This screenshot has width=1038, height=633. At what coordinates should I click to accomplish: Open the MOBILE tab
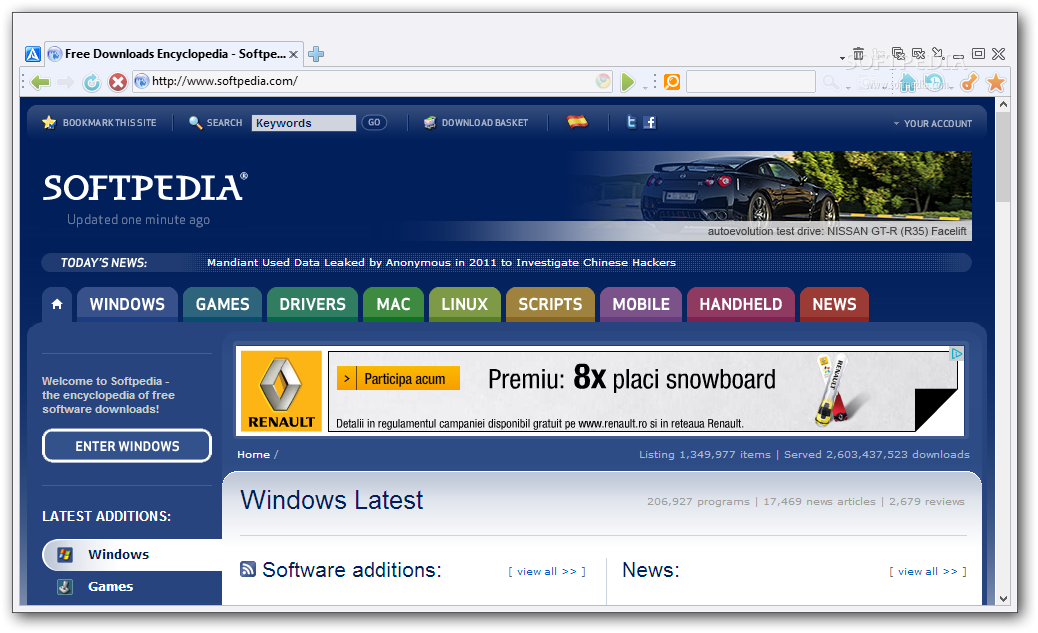point(641,305)
